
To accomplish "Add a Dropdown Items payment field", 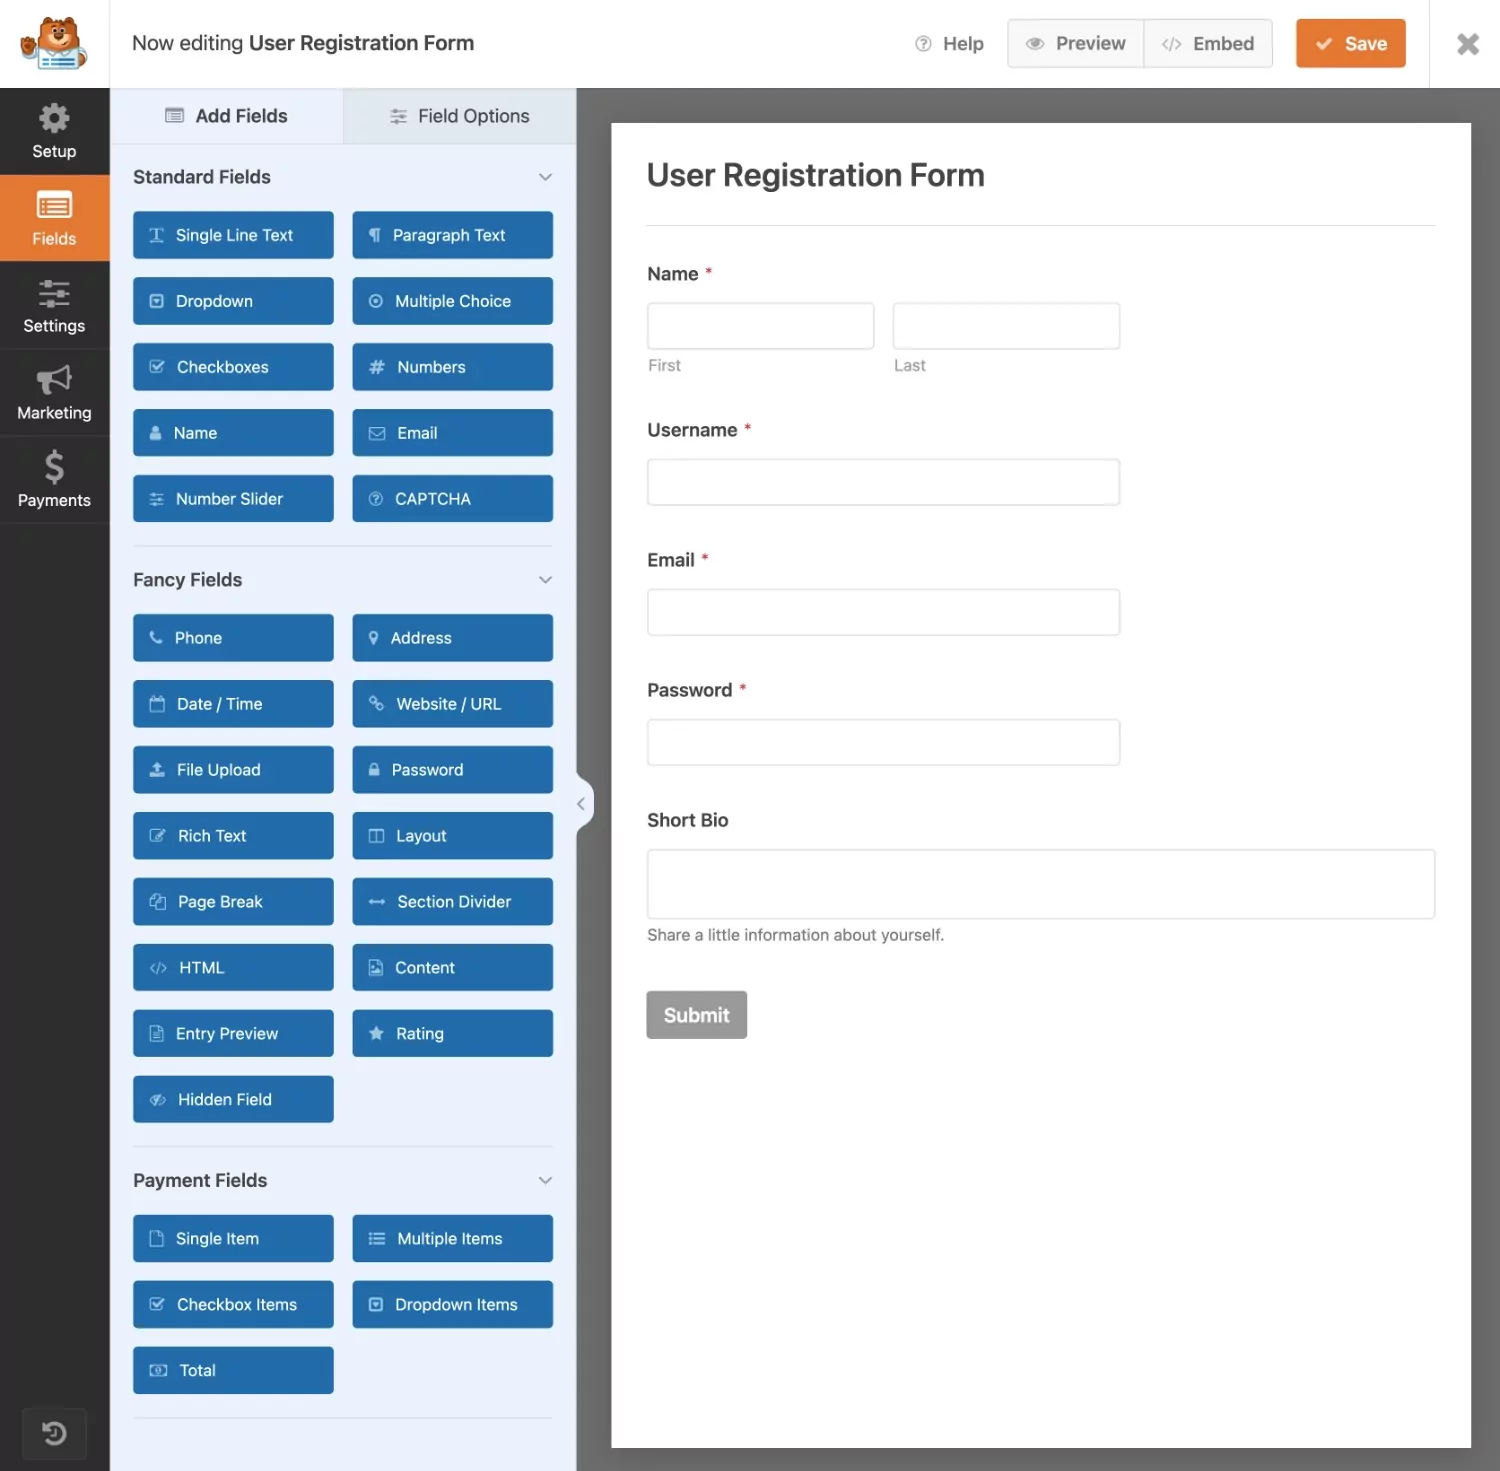I will (x=453, y=1305).
